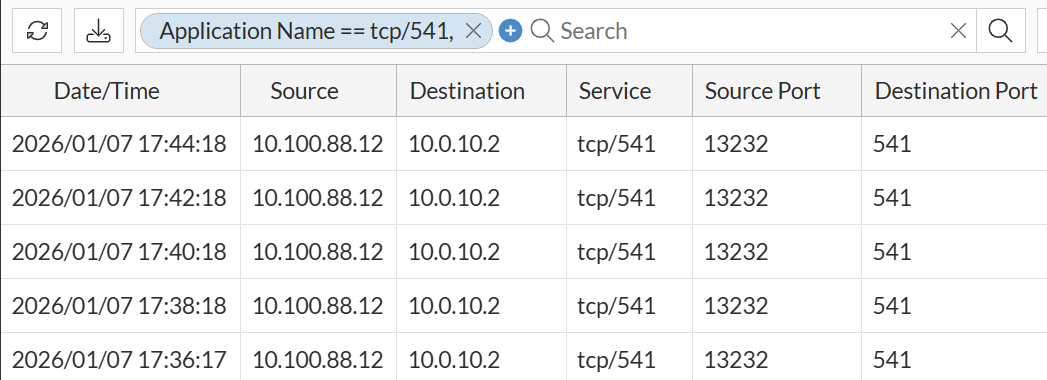Select the log row dated 17:36:17
Image resolution: width=1047 pixels, height=380 pixels.
tap(524, 357)
